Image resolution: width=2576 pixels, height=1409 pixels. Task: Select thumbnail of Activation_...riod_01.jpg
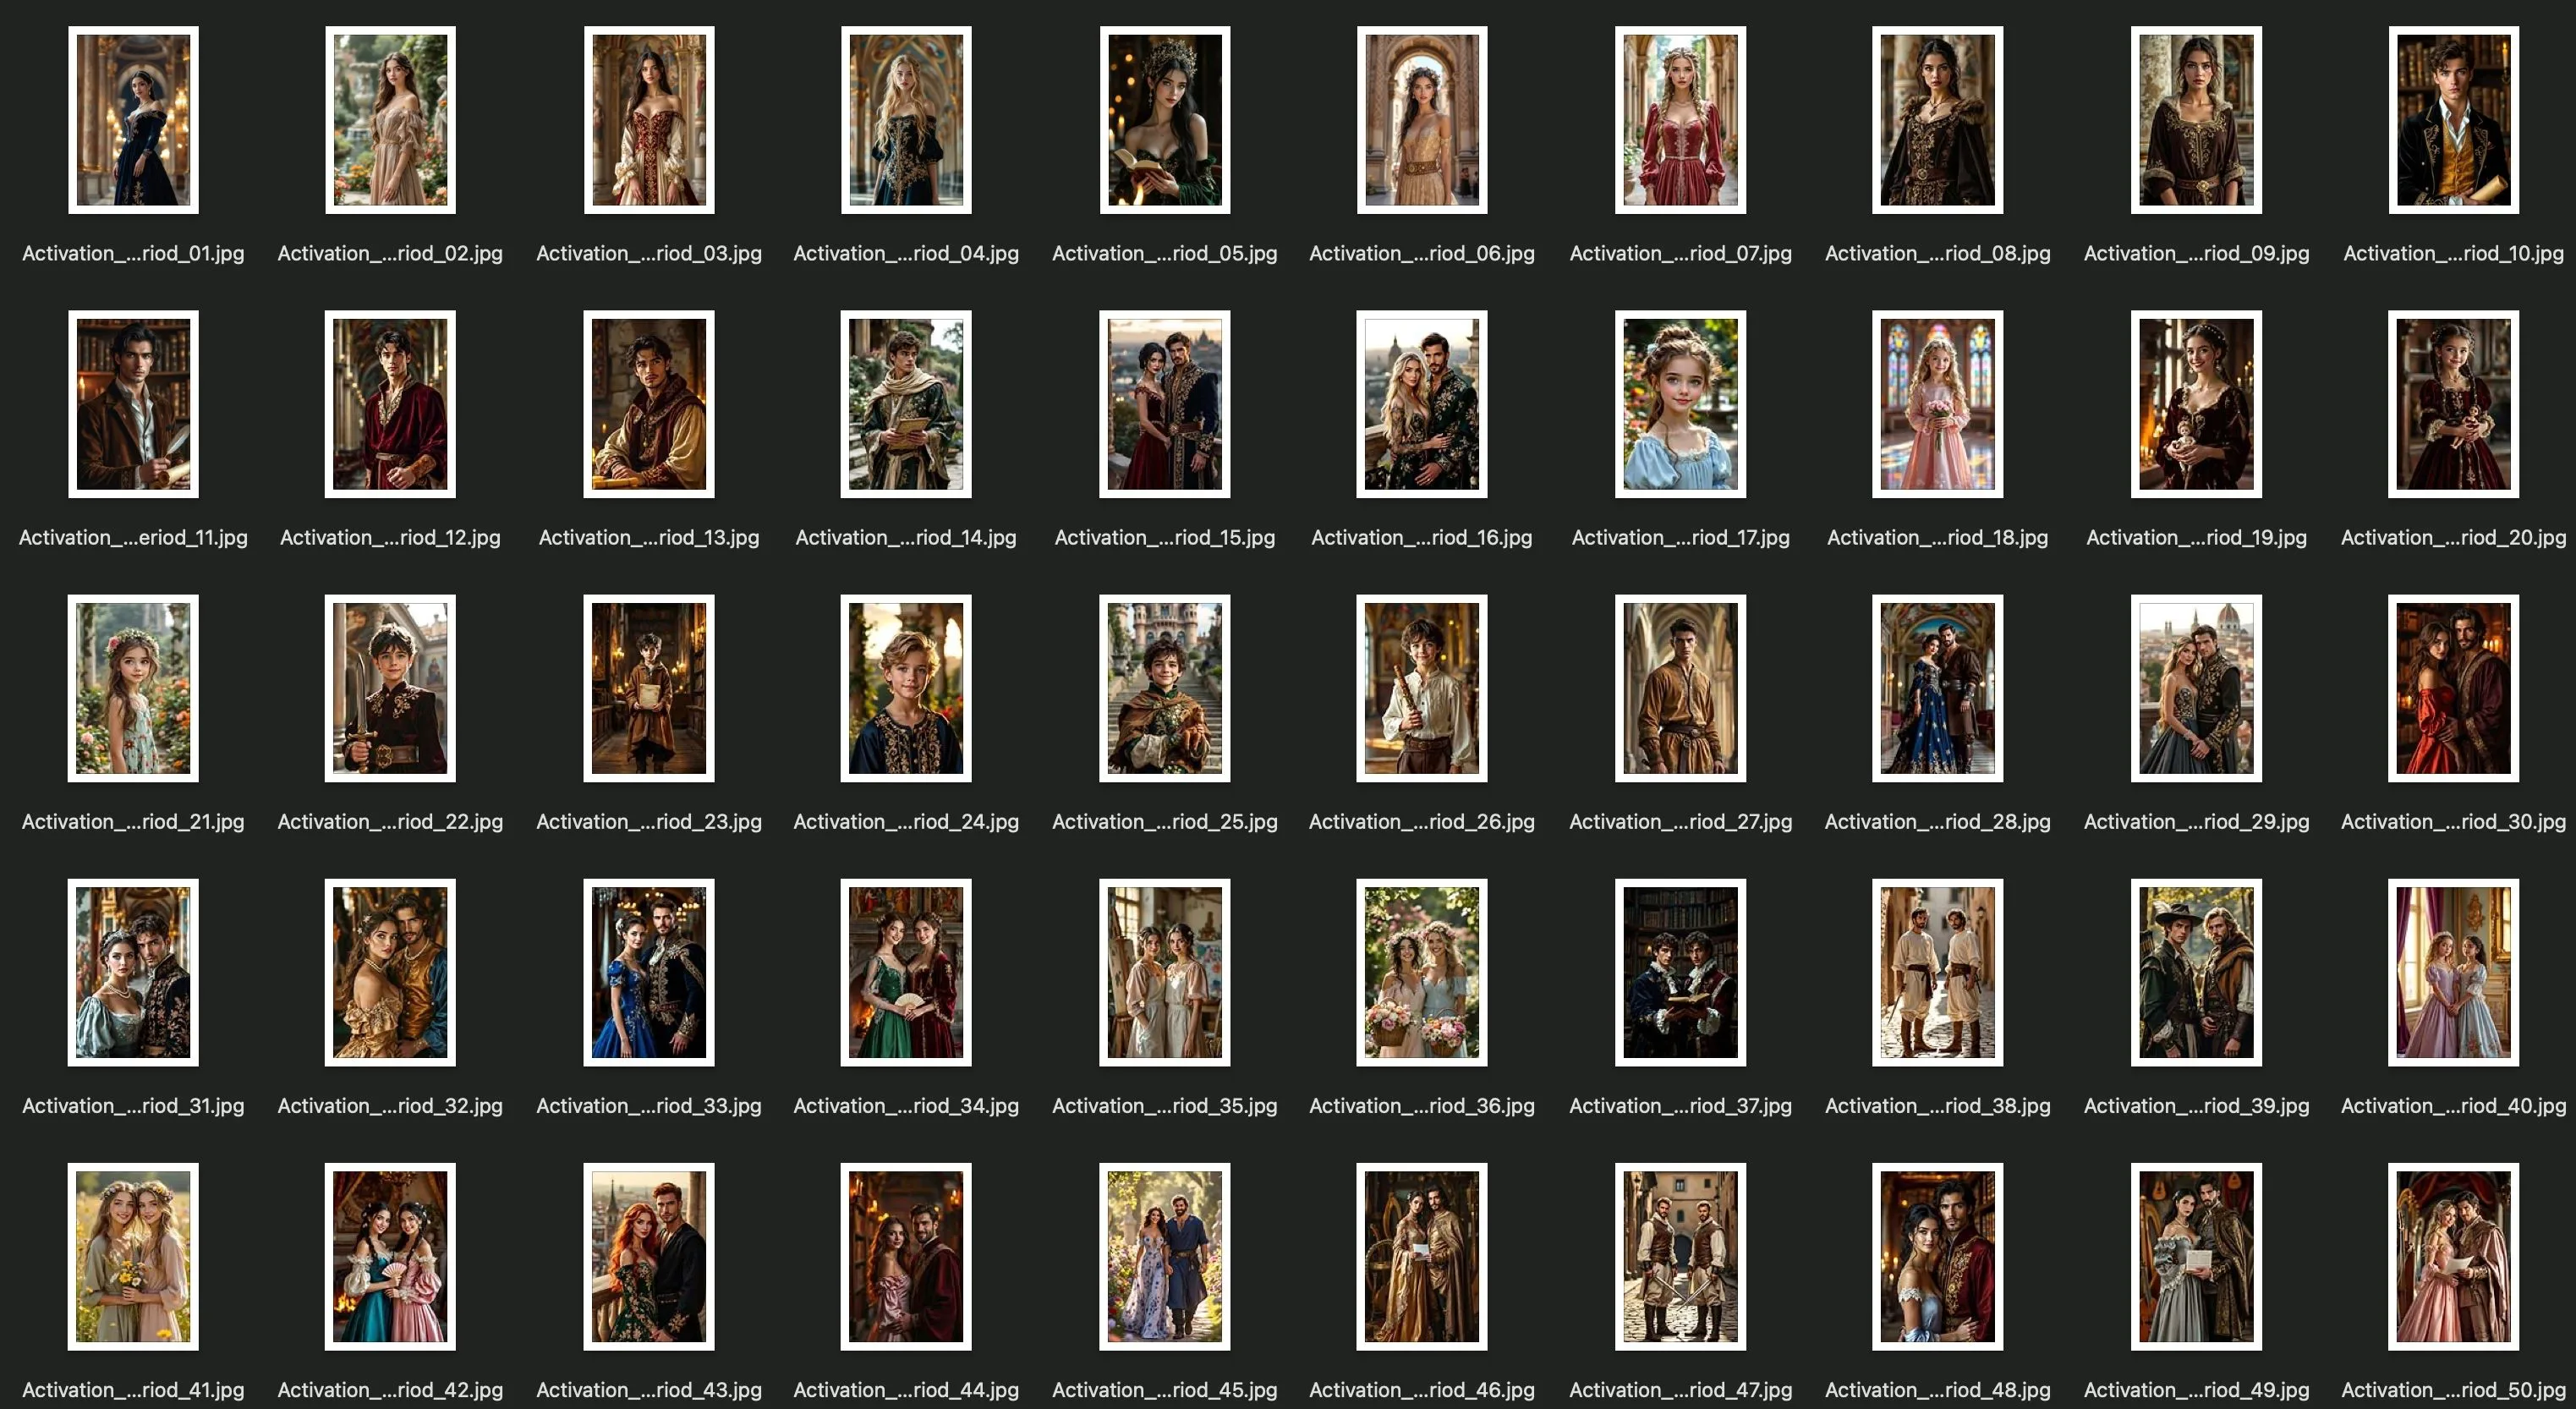click(x=133, y=120)
